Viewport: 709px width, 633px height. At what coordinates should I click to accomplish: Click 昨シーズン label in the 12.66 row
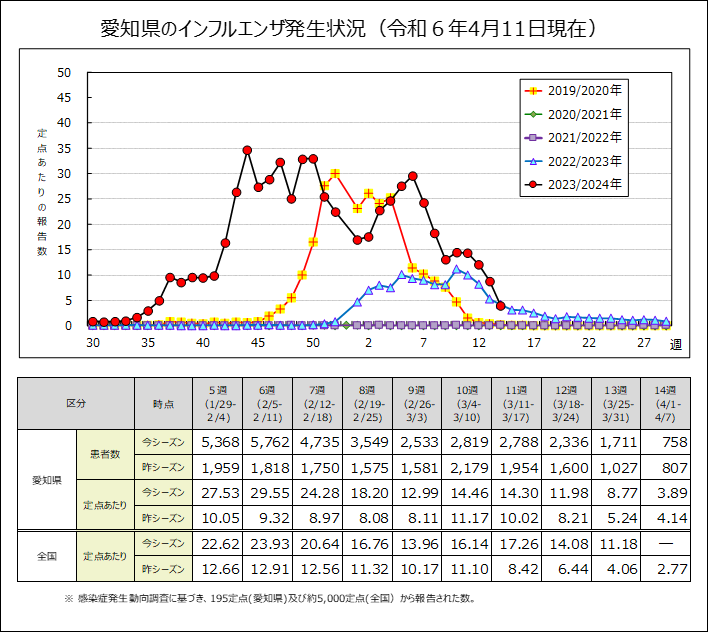click(x=163, y=569)
